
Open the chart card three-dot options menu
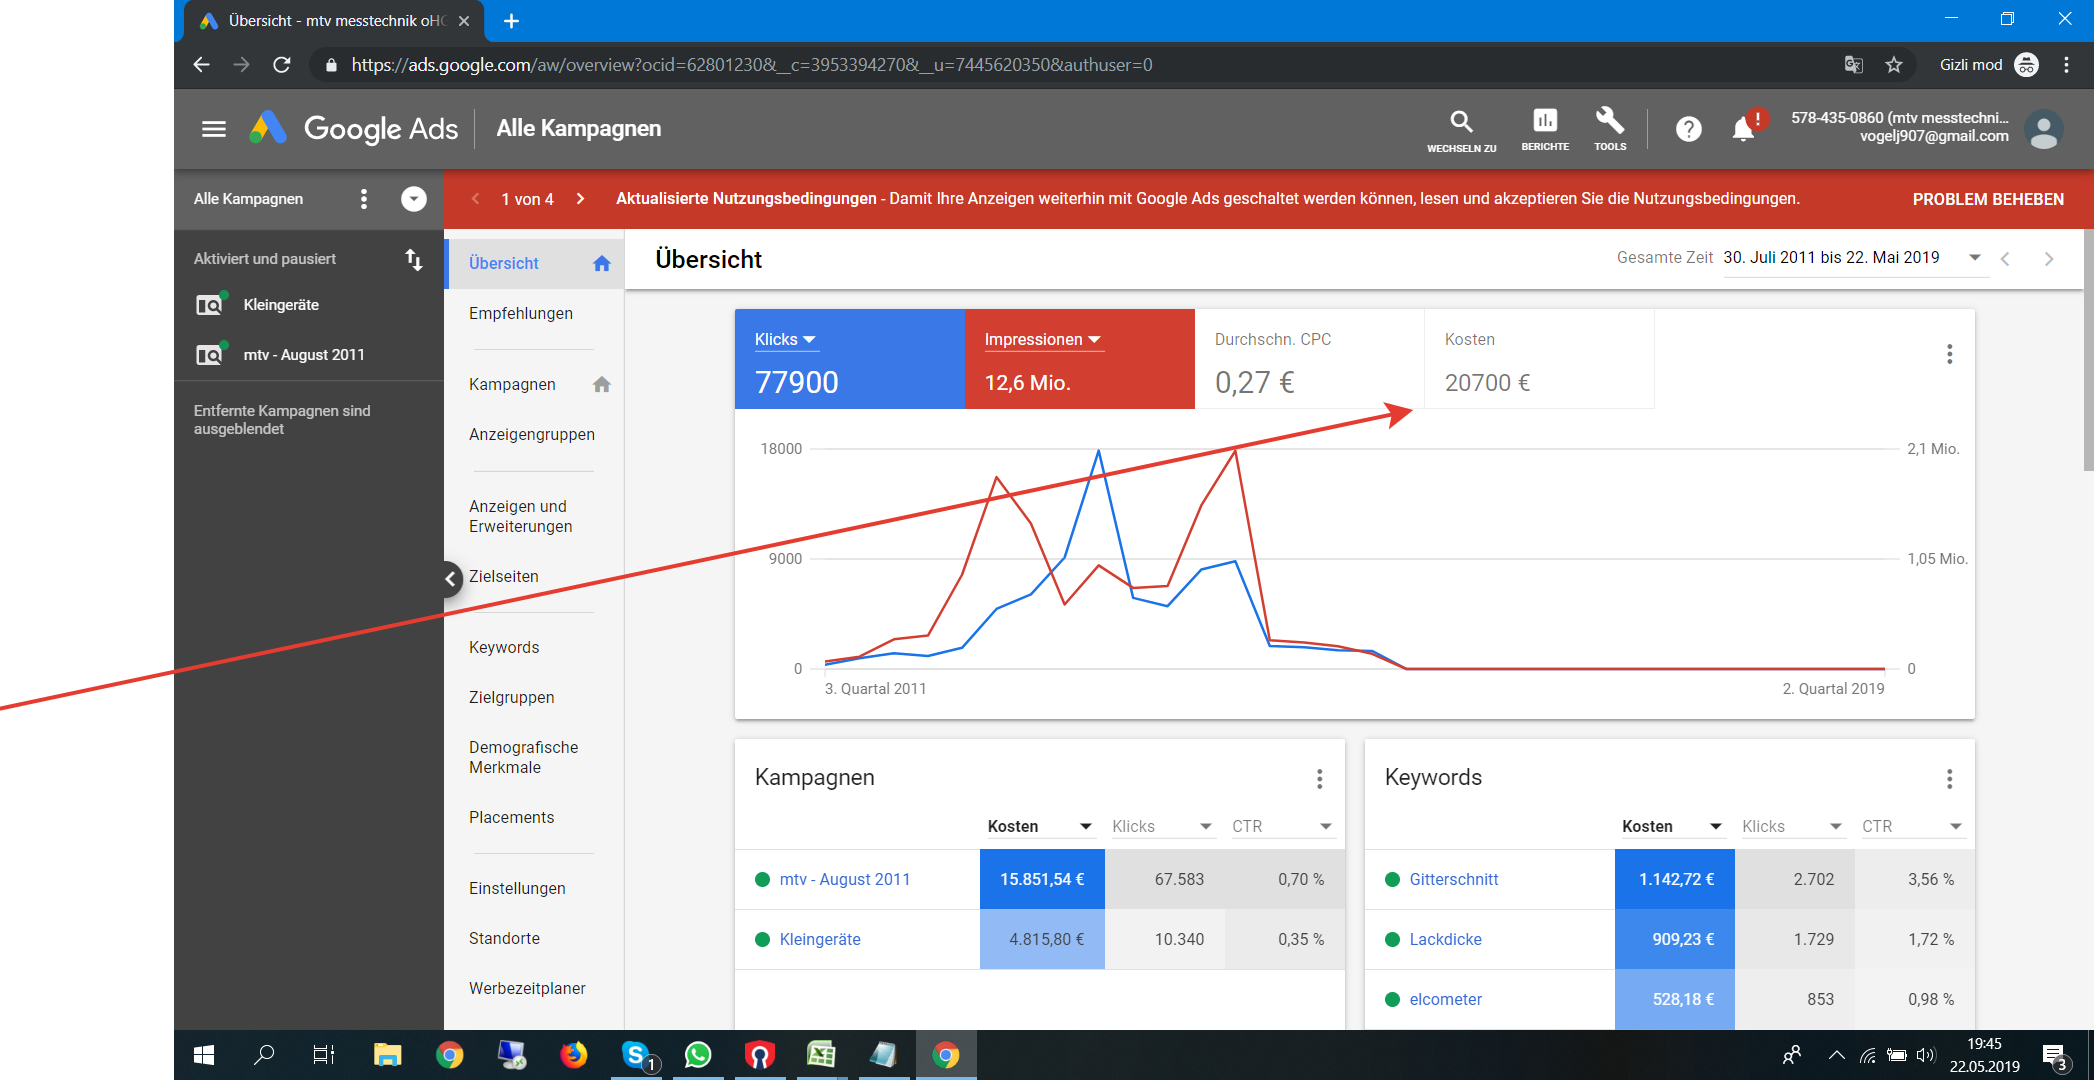point(1949,354)
